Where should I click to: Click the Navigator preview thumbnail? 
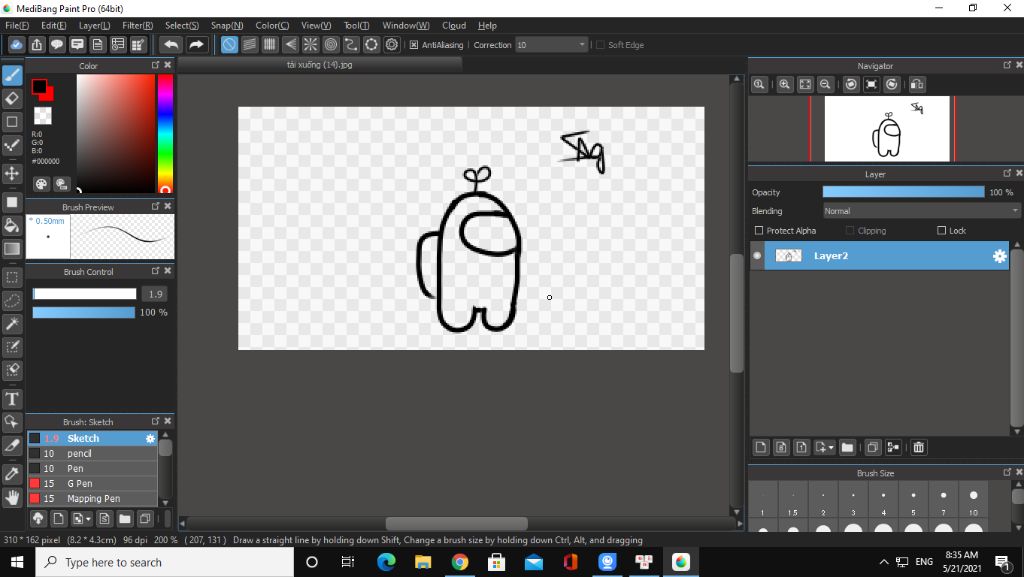(887, 129)
